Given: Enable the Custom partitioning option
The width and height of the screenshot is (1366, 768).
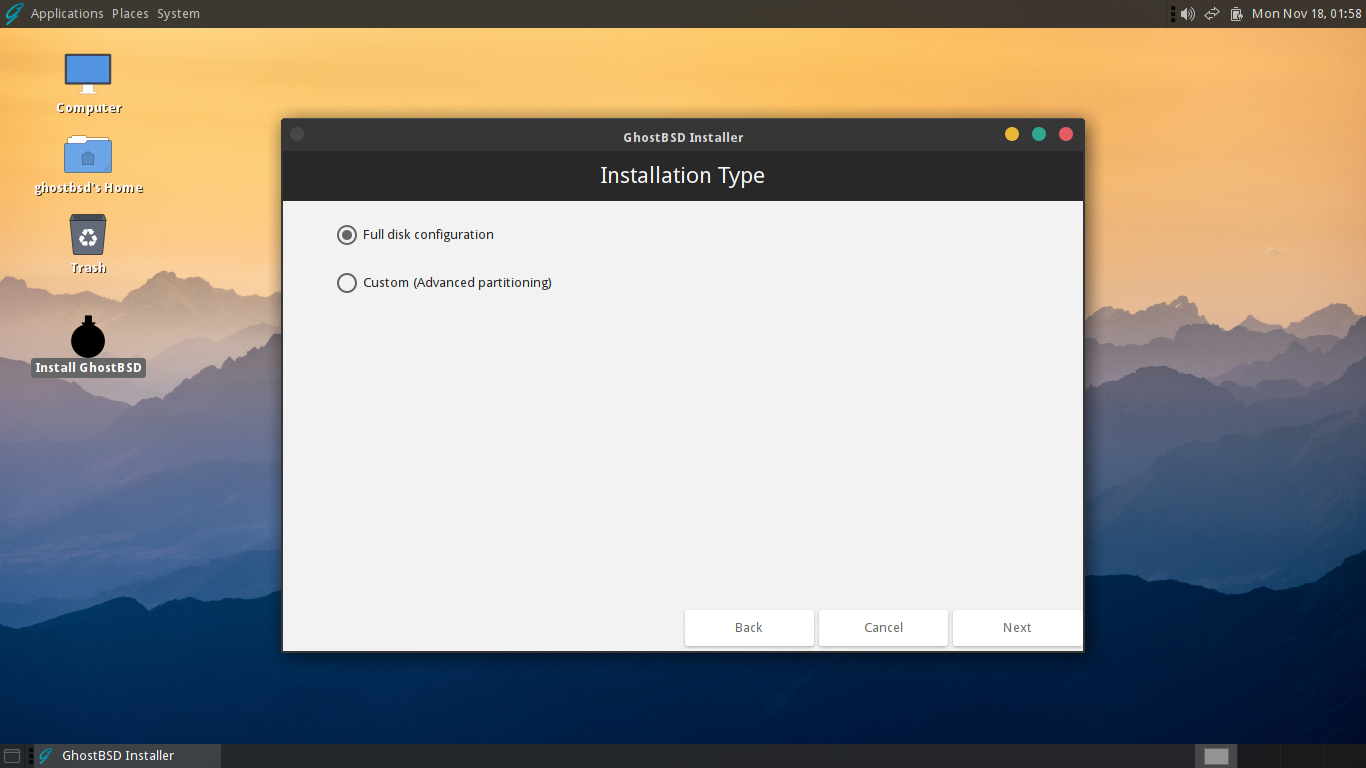Looking at the screenshot, I should (x=347, y=283).
